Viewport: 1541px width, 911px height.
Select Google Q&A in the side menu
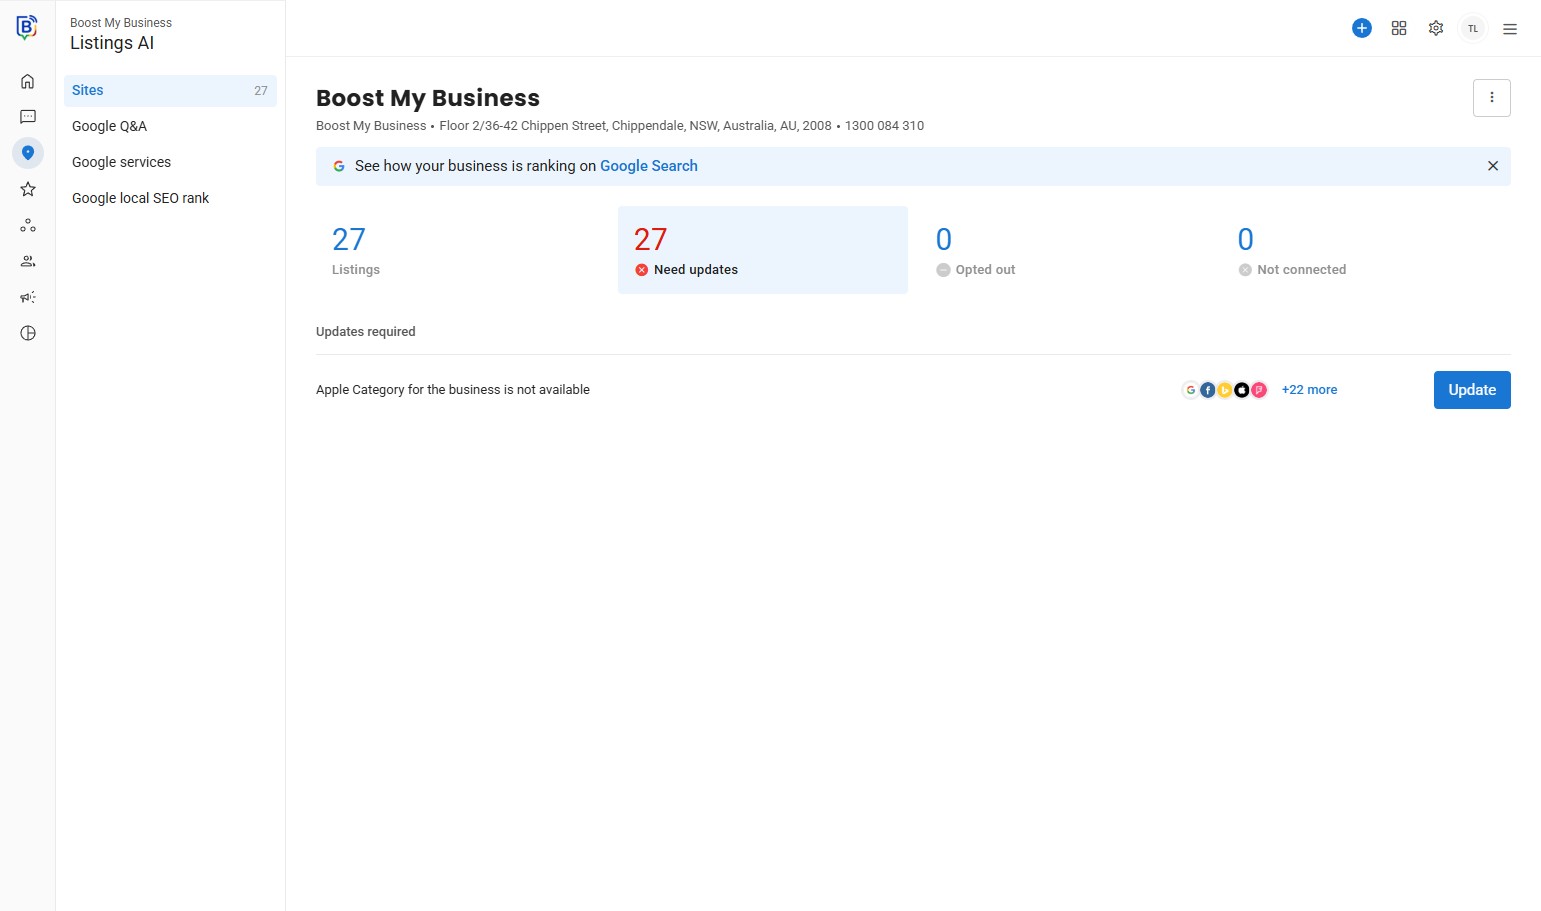tap(109, 126)
